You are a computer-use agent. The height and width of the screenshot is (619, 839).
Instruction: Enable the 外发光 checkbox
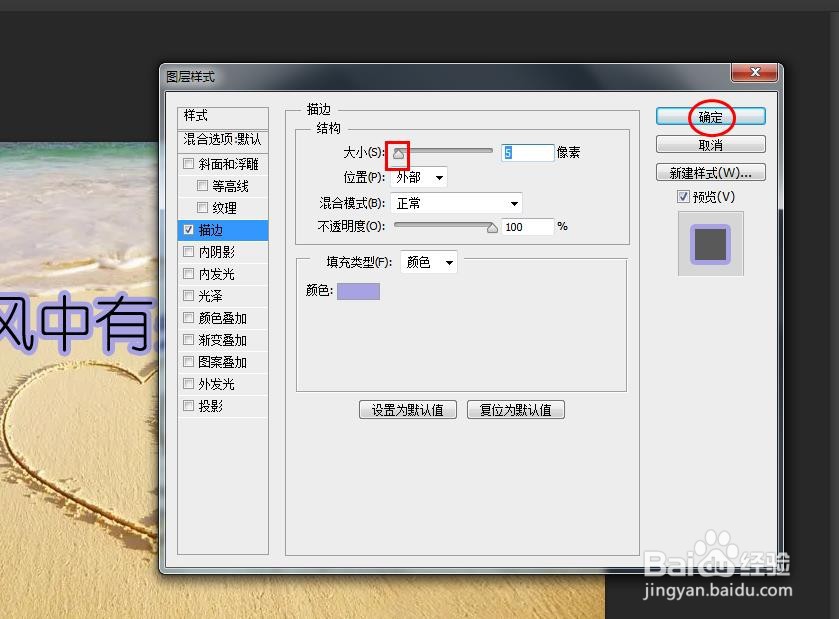[x=188, y=384]
